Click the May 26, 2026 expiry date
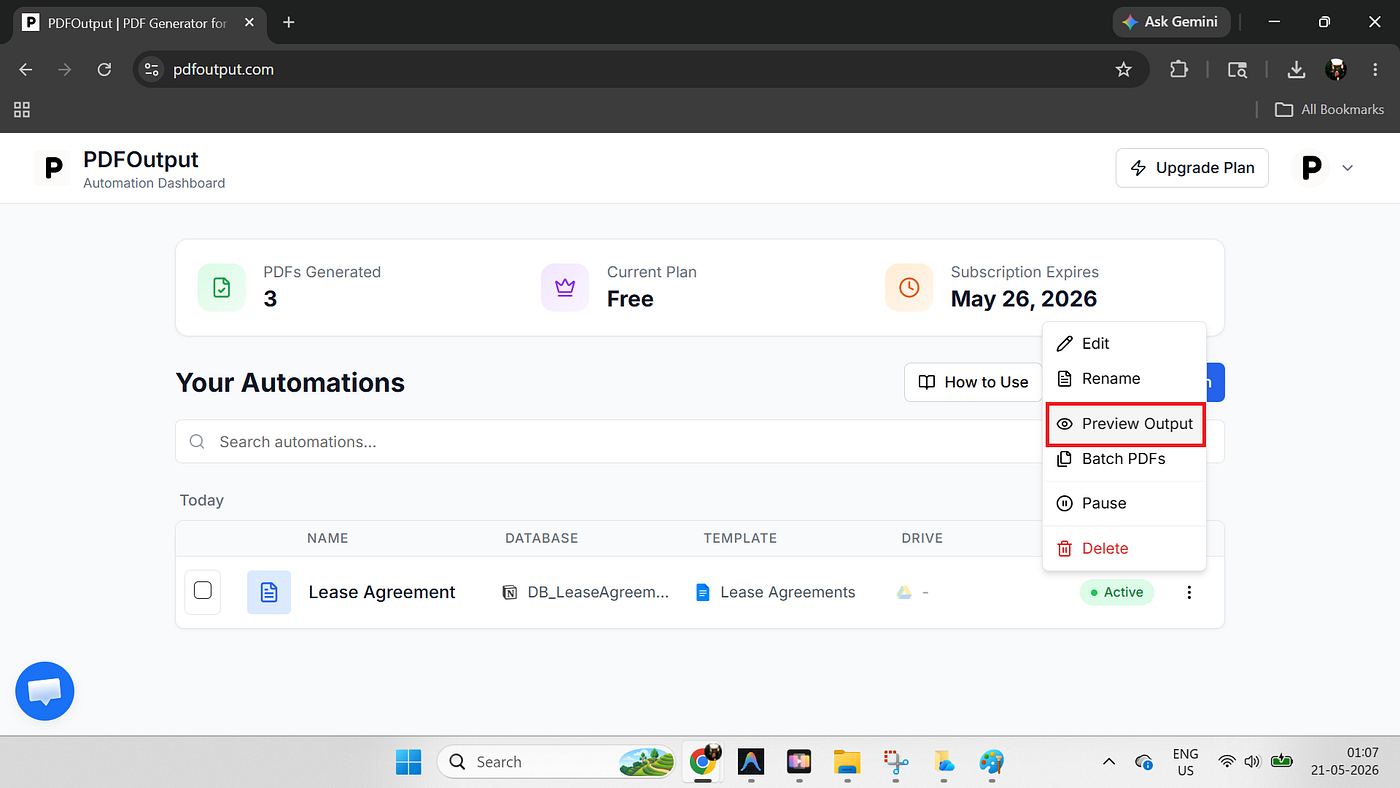The height and width of the screenshot is (788, 1400). (x=1024, y=299)
